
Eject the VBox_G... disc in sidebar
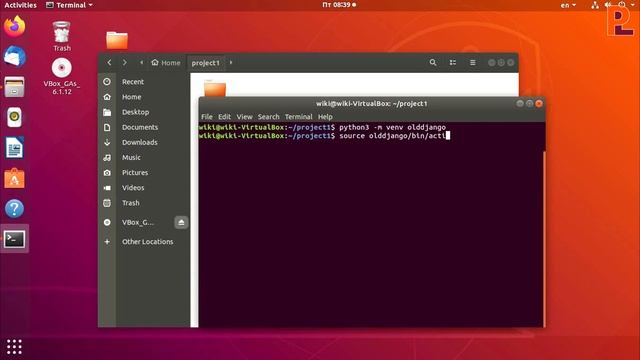tap(181, 222)
